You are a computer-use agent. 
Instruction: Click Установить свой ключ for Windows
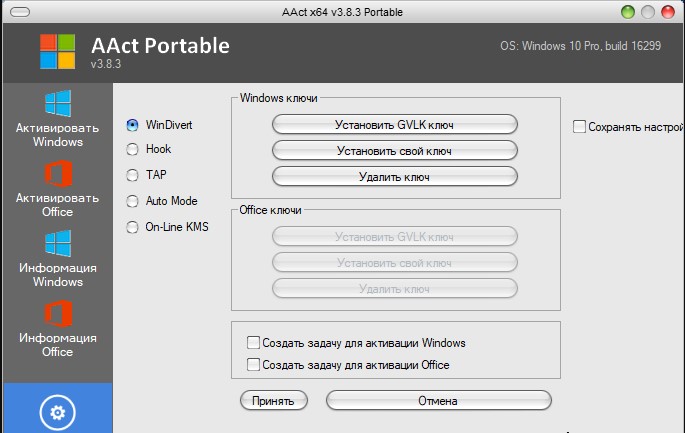[x=394, y=150]
